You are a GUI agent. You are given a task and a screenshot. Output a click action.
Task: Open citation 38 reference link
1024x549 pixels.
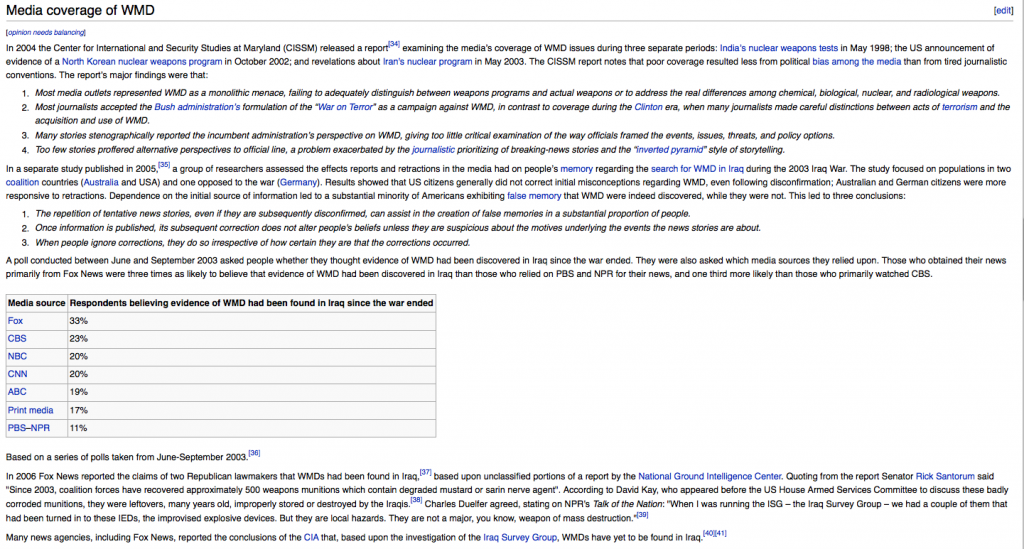pyautogui.click(x=416, y=501)
